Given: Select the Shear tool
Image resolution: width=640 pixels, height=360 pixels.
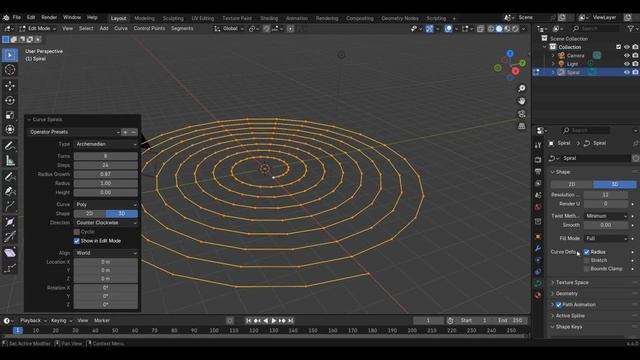Looking at the screenshot, I should (x=10, y=253).
